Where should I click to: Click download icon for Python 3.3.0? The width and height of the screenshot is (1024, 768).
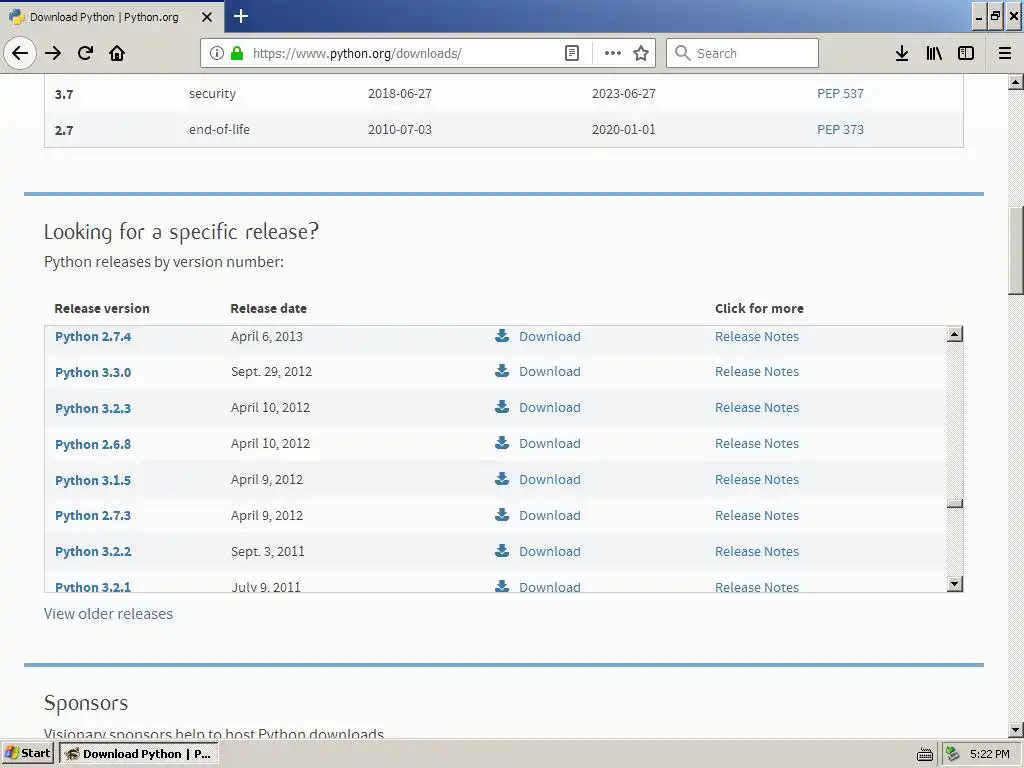point(502,371)
